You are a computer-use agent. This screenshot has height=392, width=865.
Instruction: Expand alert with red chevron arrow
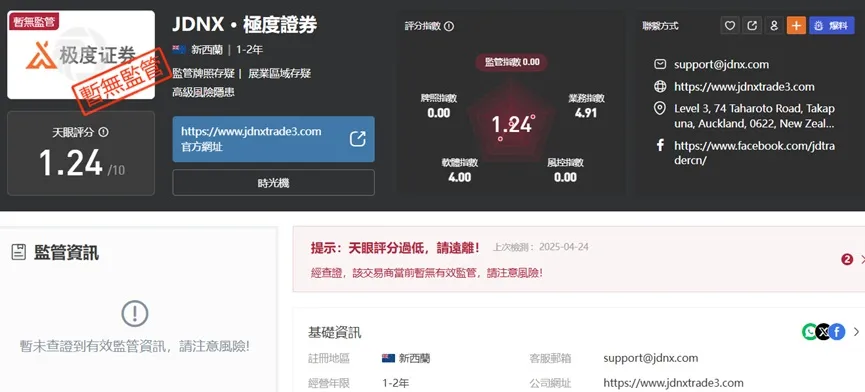tap(862, 259)
